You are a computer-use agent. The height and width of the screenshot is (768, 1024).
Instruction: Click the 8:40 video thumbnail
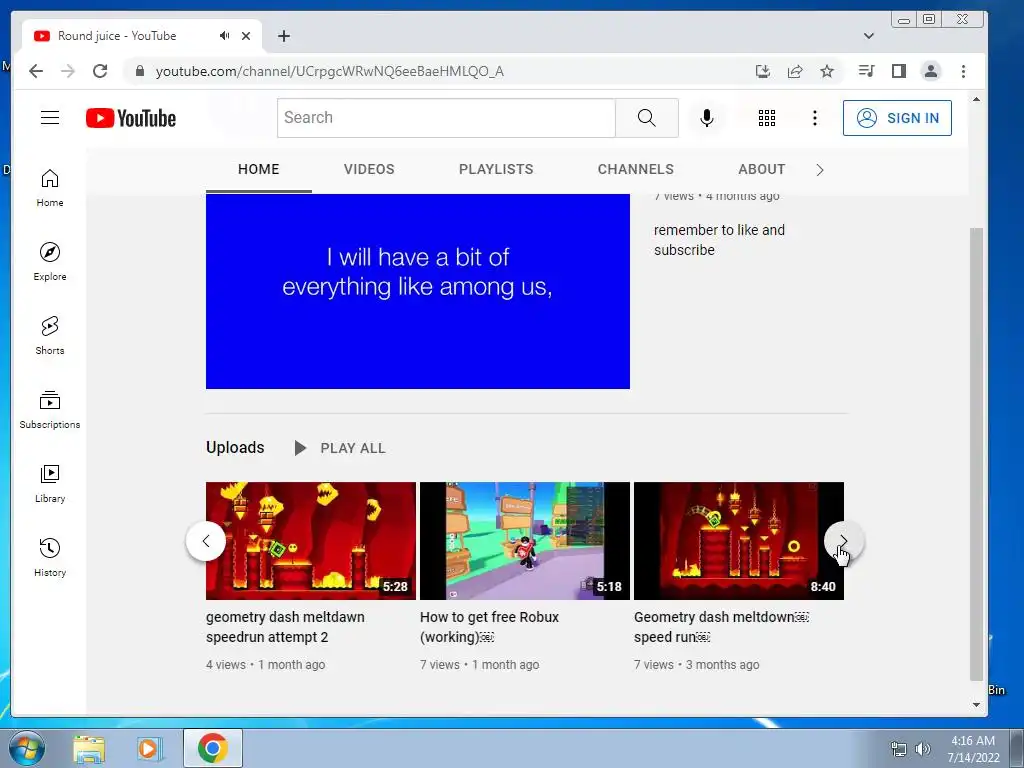click(739, 541)
